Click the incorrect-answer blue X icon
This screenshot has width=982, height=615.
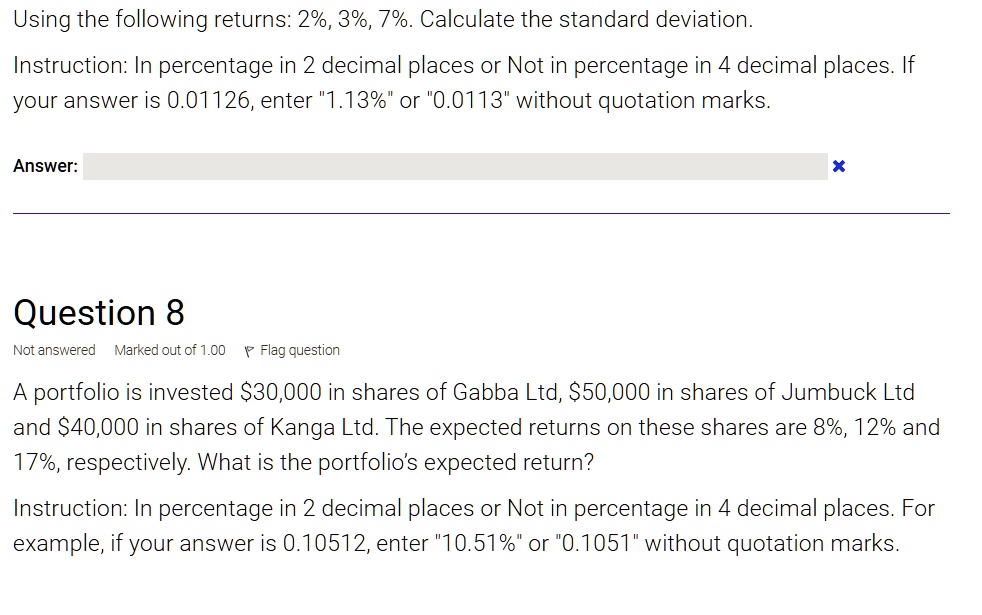839,166
